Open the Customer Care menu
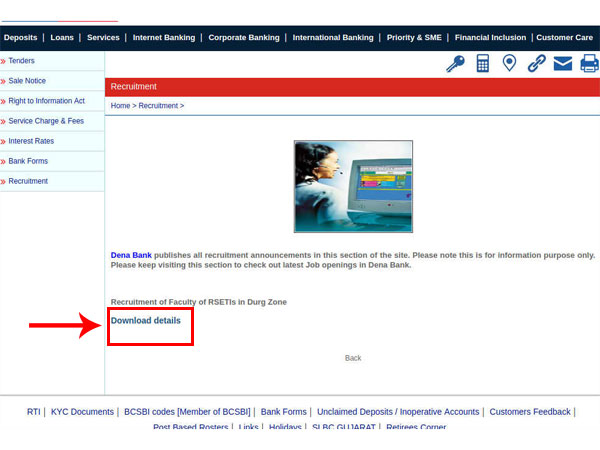 [564, 38]
